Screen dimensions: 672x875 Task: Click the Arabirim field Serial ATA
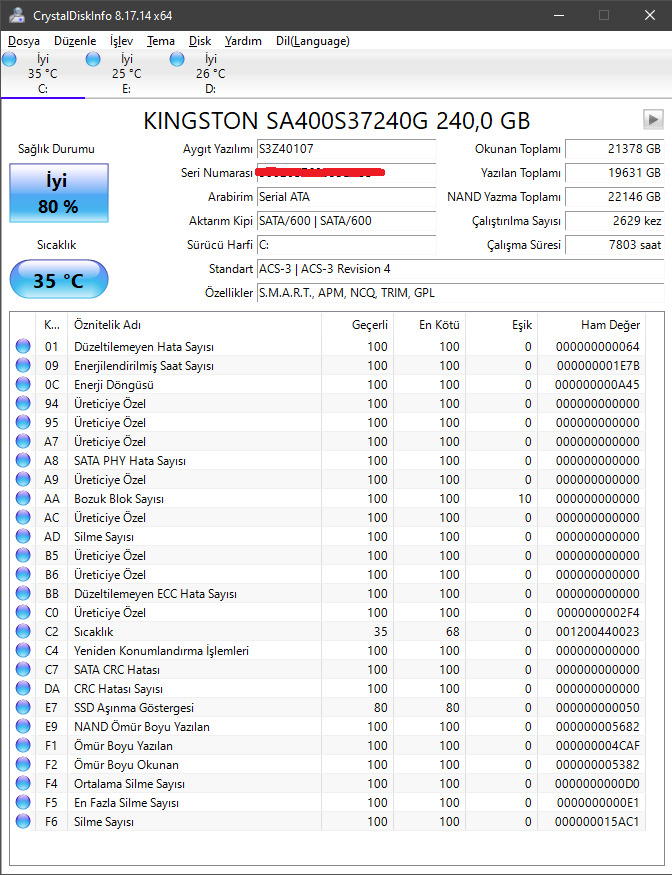click(347, 197)
